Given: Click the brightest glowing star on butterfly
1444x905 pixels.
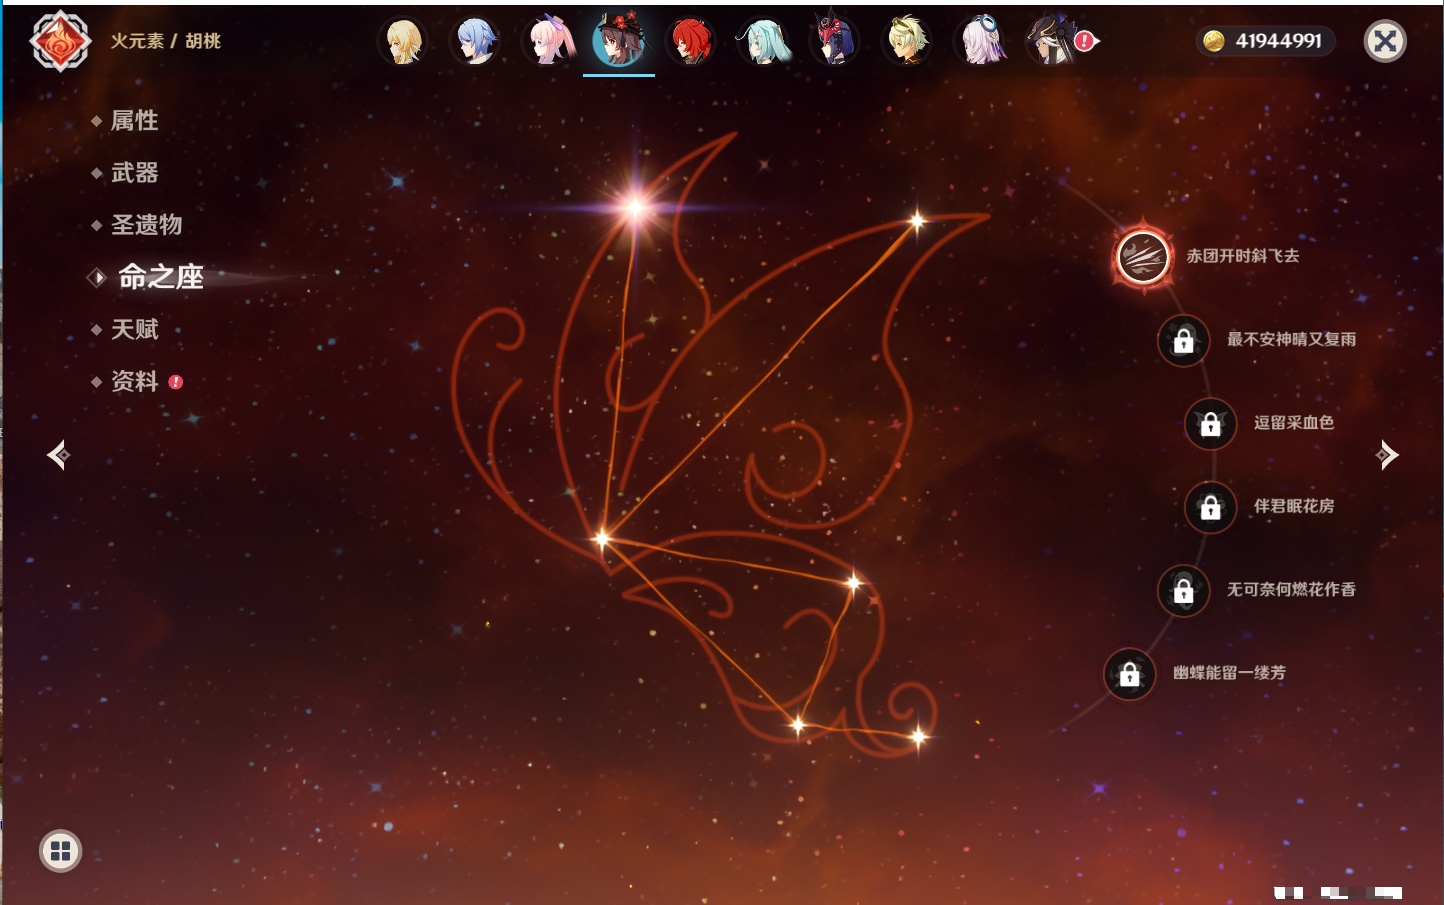Looking at the screenshot, I should point(635,207).
